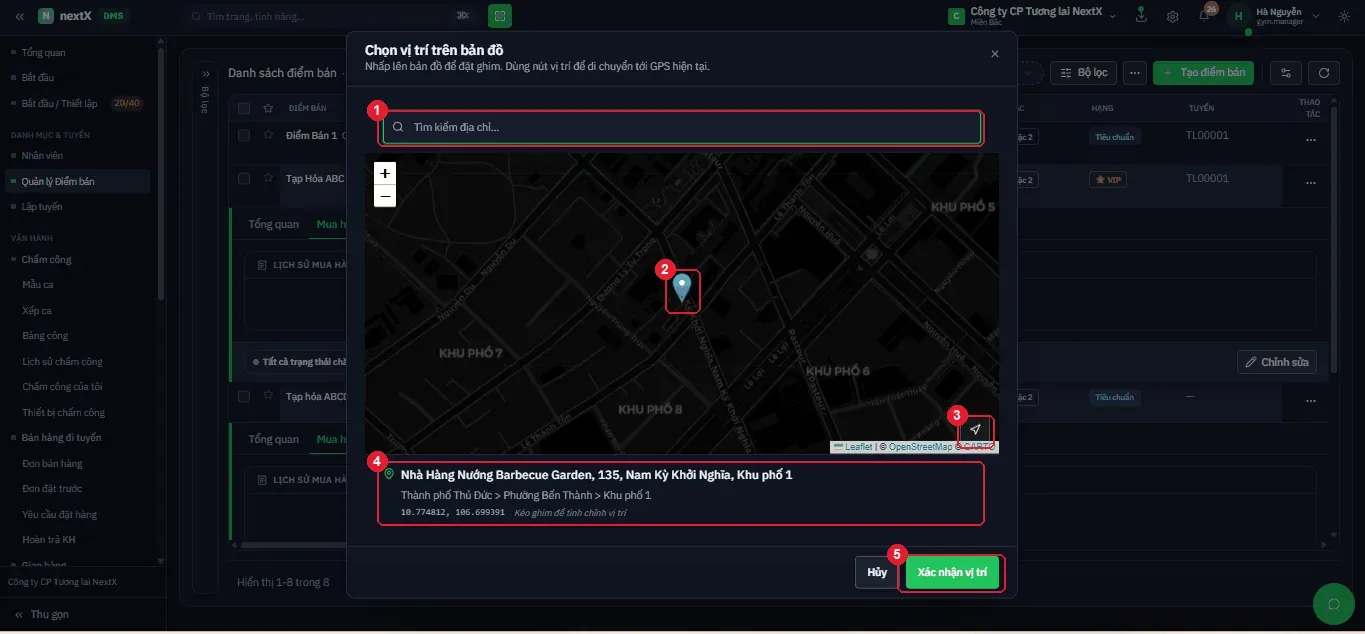
Task: Focus the top global search box
Action: (330, 16)
